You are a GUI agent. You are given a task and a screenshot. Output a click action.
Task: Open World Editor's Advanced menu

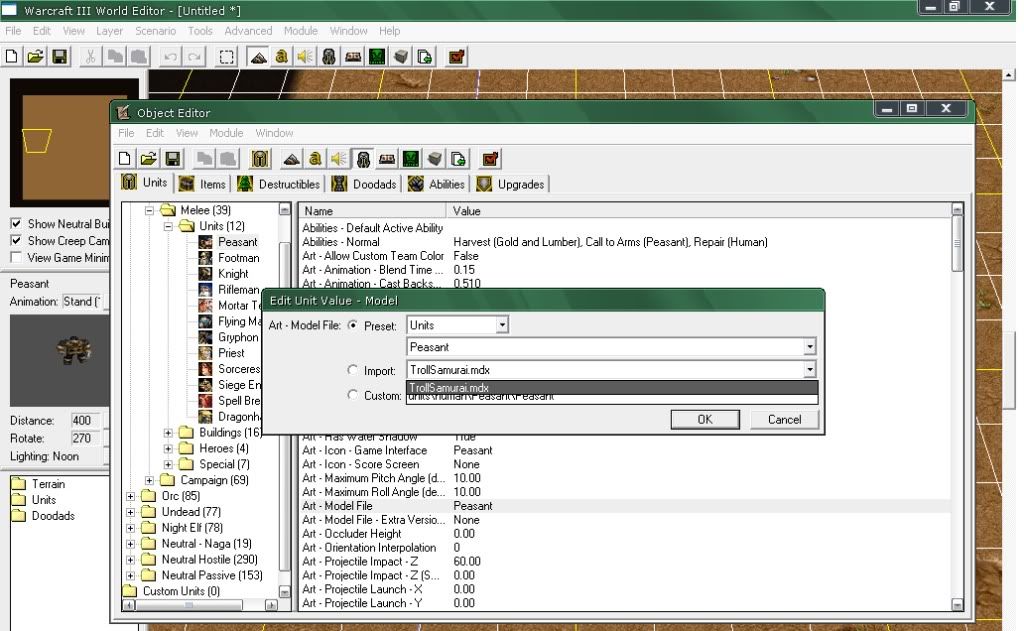[x=248, y=31]
